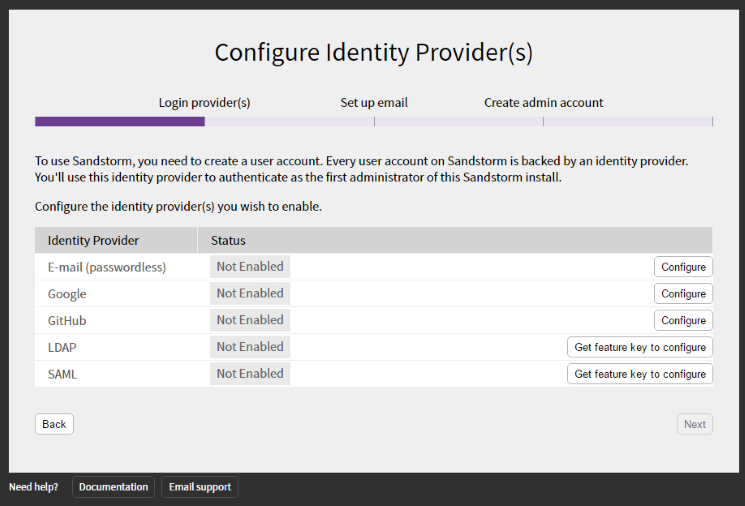Click the Need help? label
745x506 pixels.
[x=34, y=487]
